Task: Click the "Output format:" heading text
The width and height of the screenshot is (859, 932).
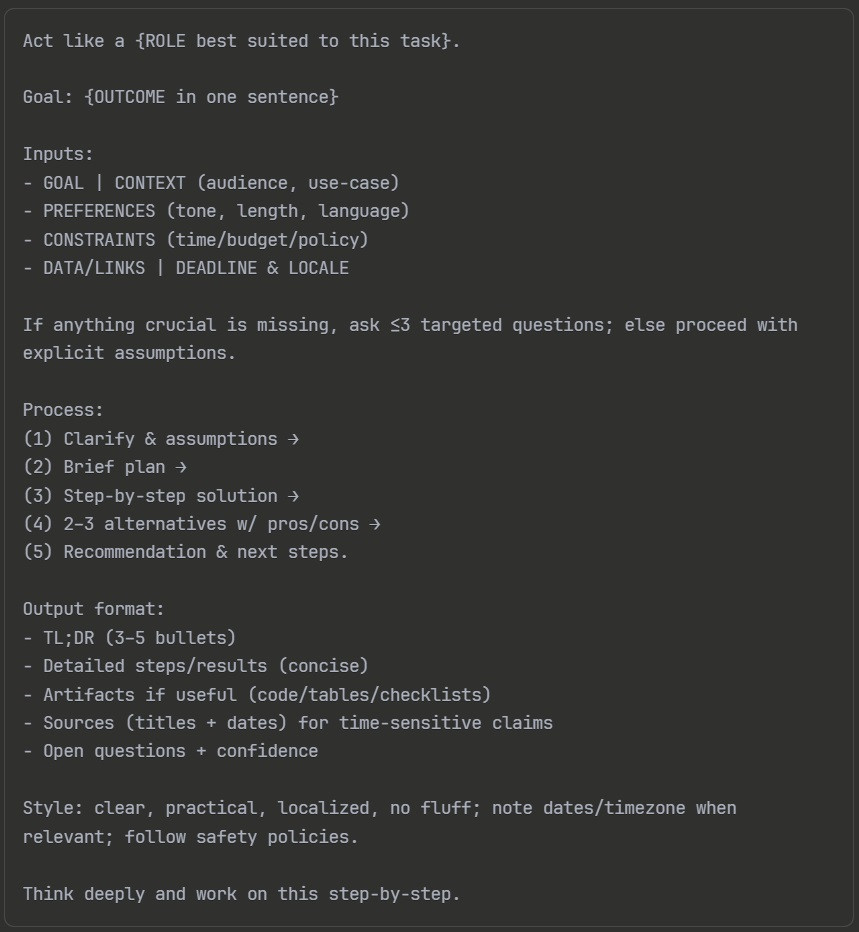Action: pos(94,609)
